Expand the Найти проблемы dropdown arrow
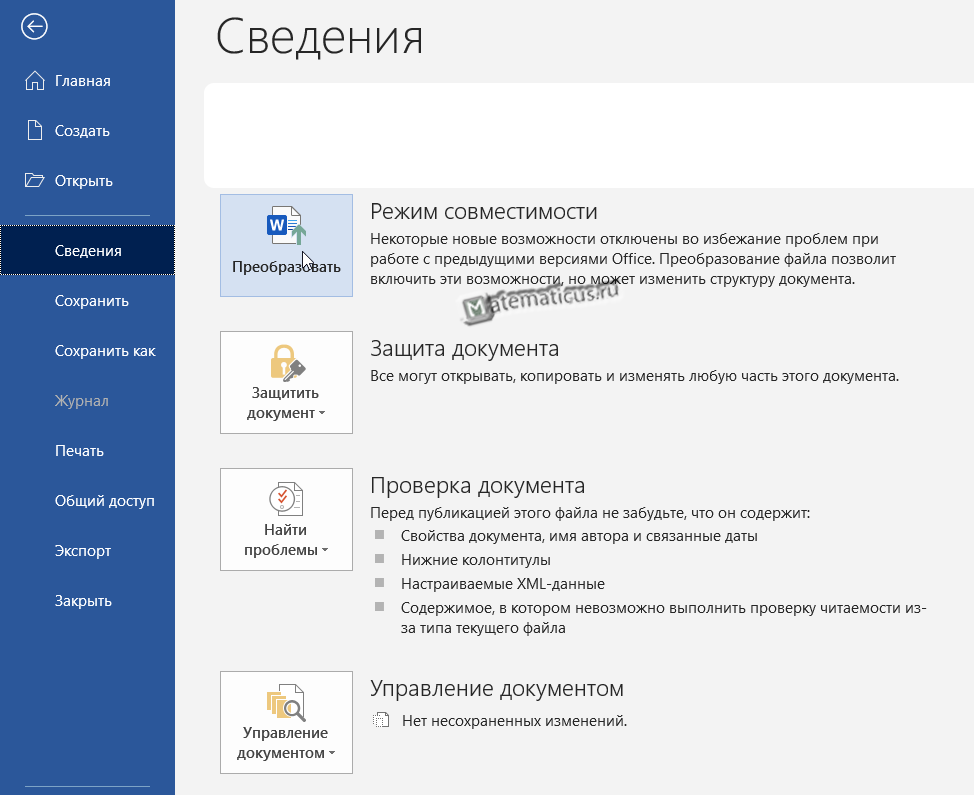Image resolution: width=974 pixels, height=795 pixels. pos(325,551)
